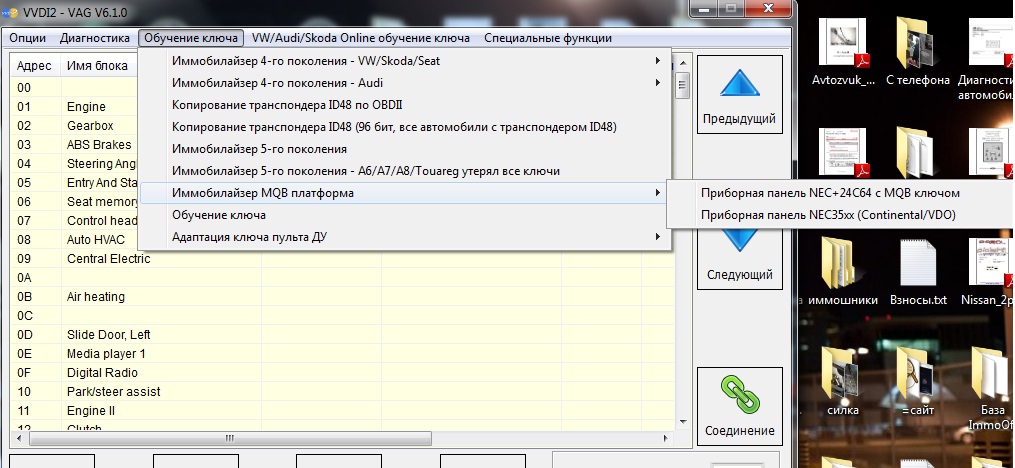Select the 09 Central Electric row
The image size is (1015, 468).
pyautogui.click(x=342, y=259)
